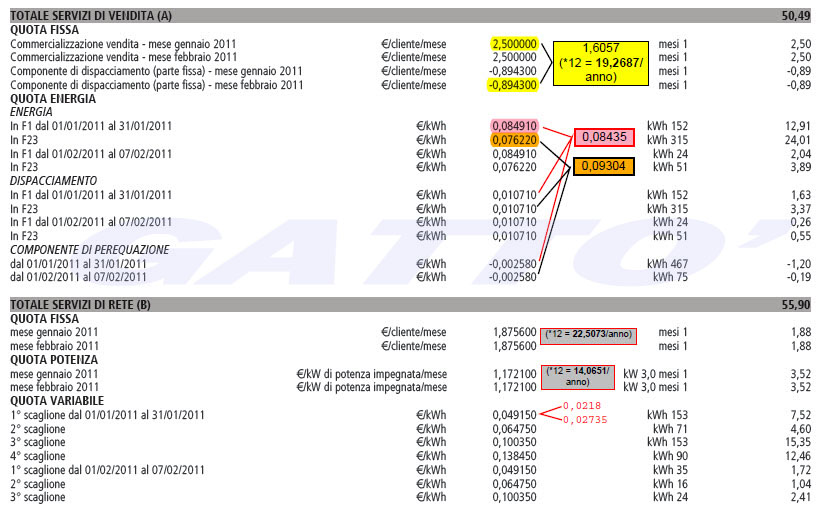
Task: Click the yellow-highlighted value "-0,894300"
Action: click(x=513, y=85)
